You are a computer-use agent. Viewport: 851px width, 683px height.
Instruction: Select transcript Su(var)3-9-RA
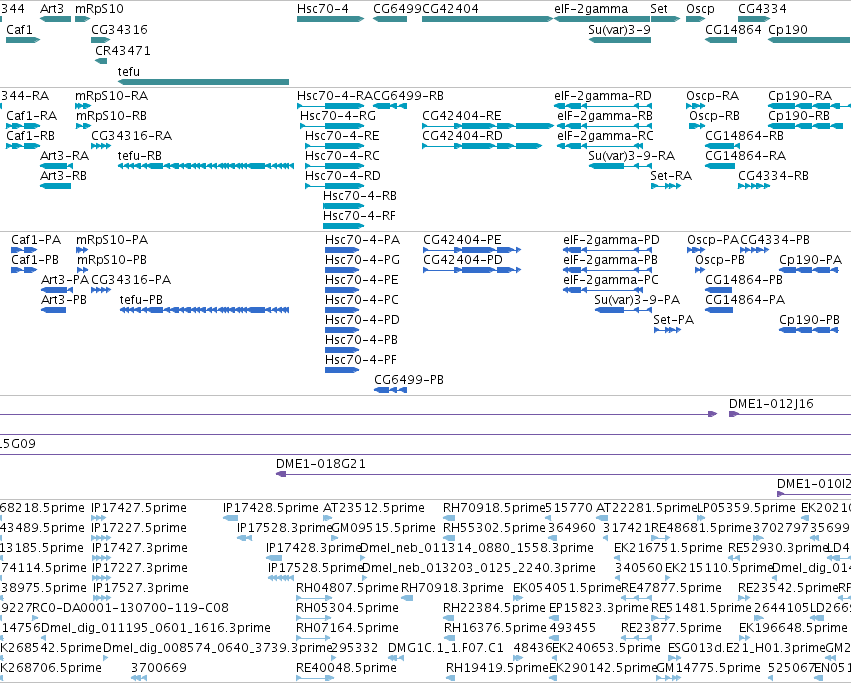[620, 166]
